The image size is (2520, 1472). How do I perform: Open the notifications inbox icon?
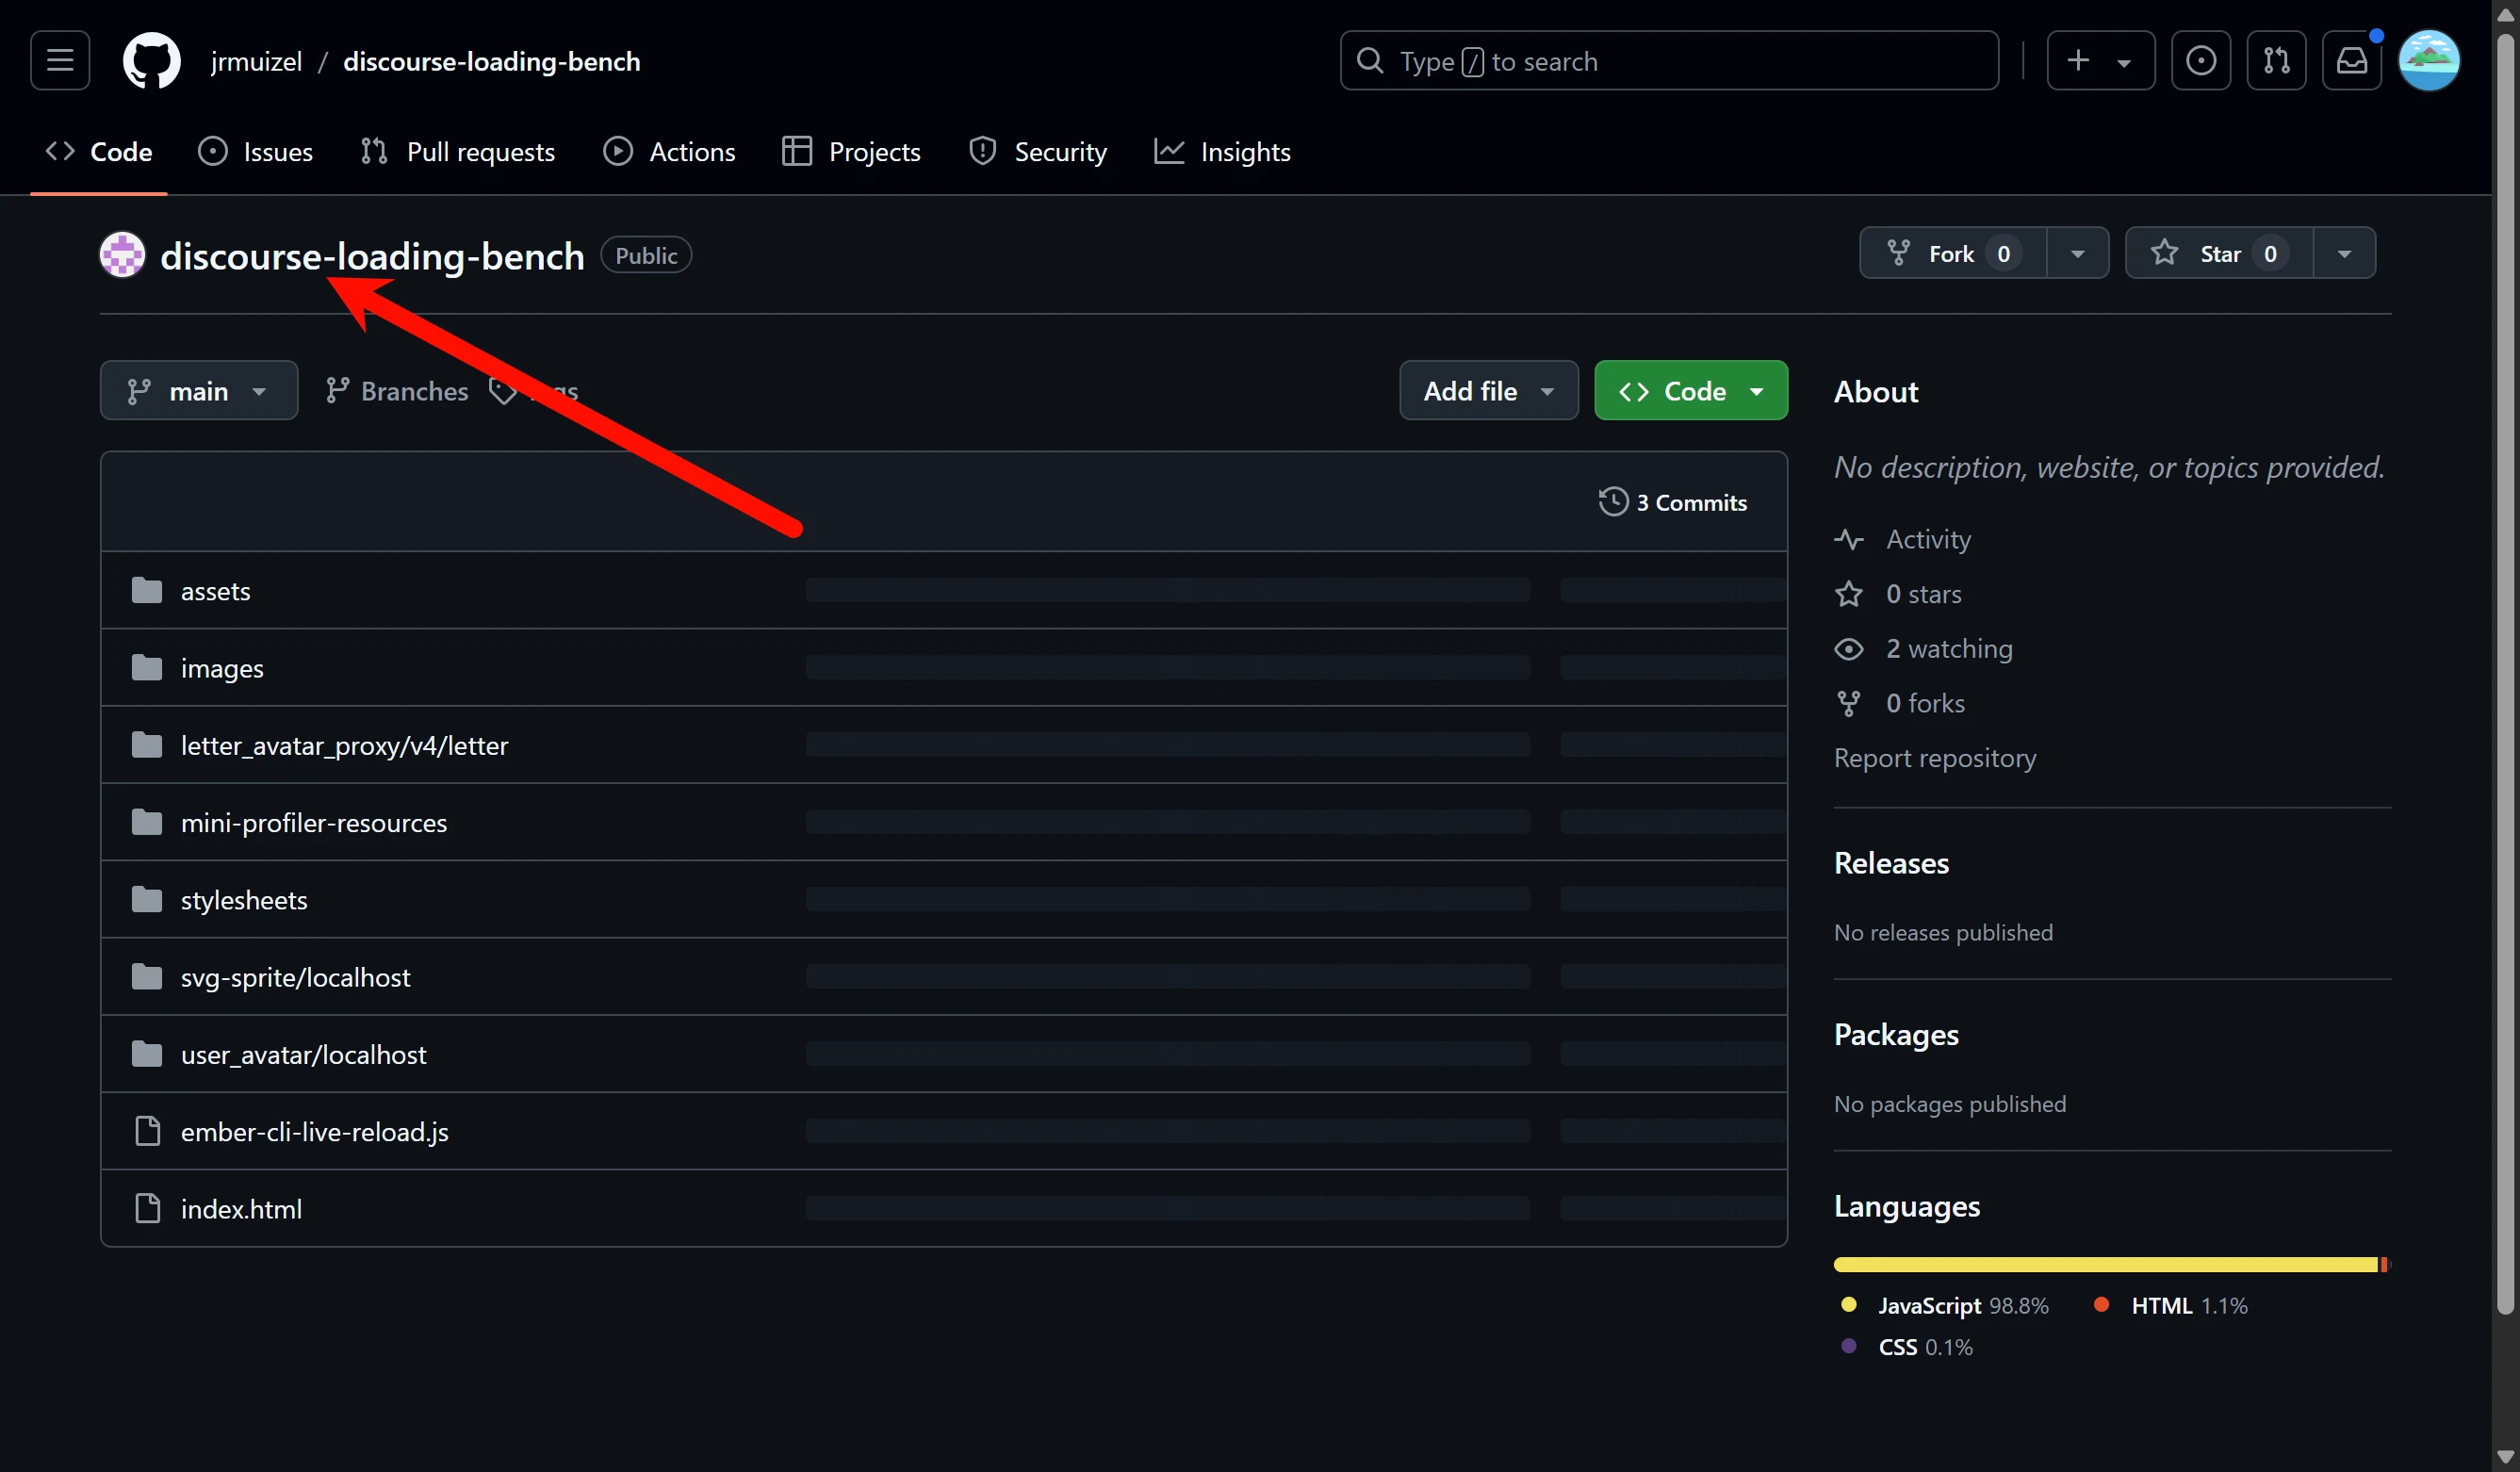2351,61
